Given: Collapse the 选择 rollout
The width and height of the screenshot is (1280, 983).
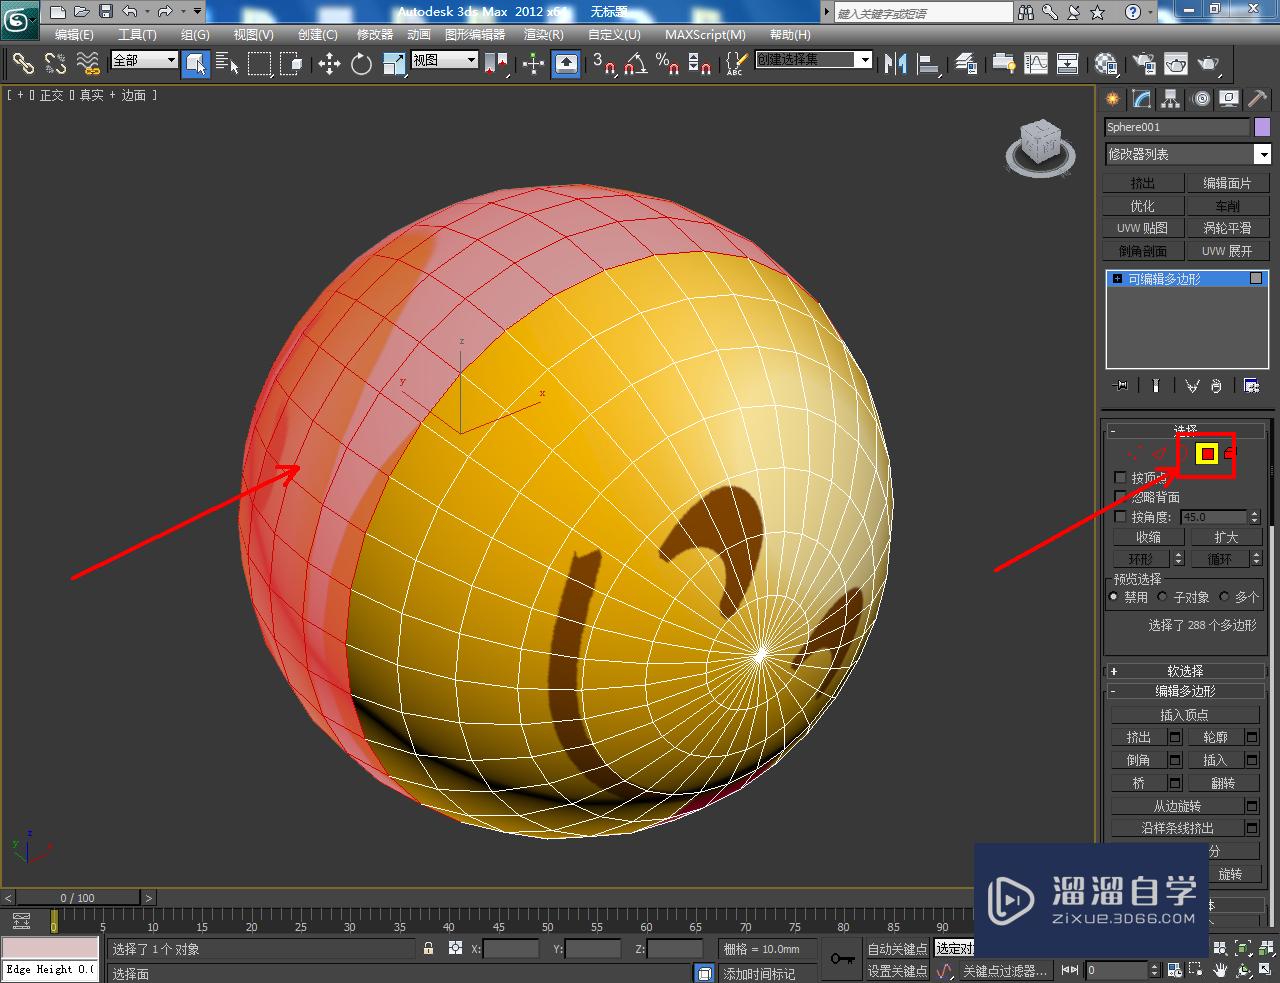Looking at the screenshot, I should coord(1185,430).
